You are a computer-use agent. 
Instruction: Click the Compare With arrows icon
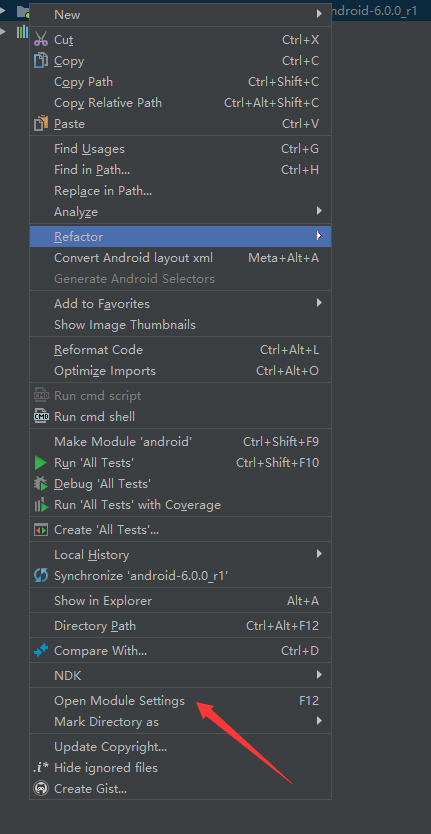tap(41, 650)
